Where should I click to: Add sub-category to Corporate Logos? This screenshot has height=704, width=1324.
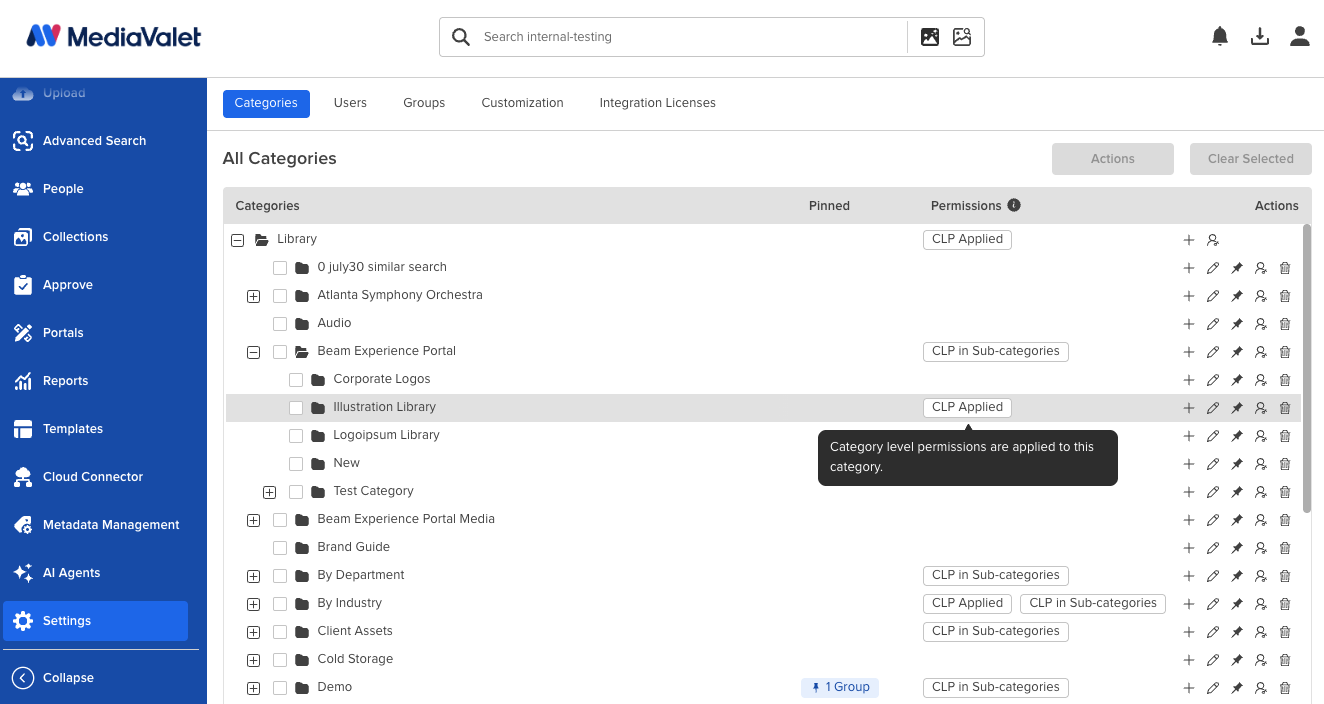(x=1189, y=380)
